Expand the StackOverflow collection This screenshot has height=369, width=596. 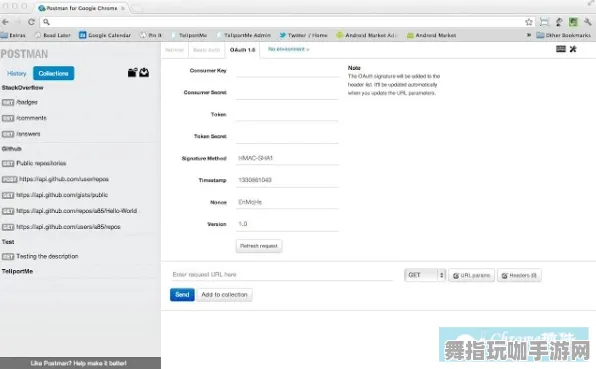tap(22, 88)
